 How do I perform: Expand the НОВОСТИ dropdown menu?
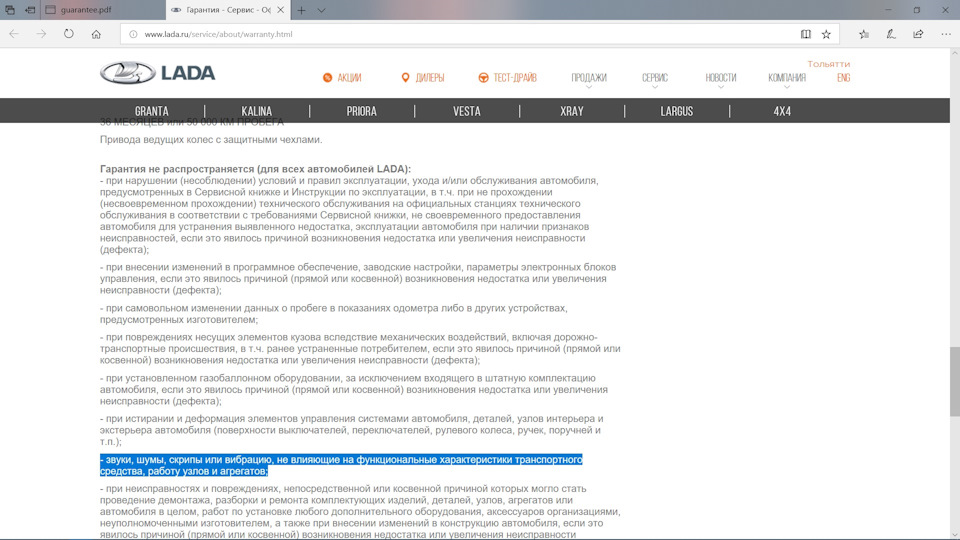[720, 78]
